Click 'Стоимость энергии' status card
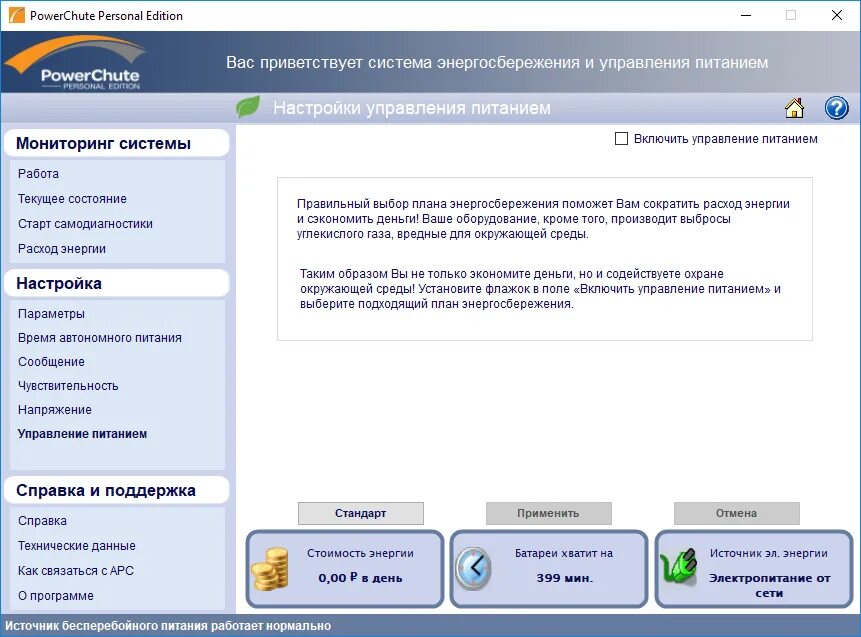 tap(345, 569)
